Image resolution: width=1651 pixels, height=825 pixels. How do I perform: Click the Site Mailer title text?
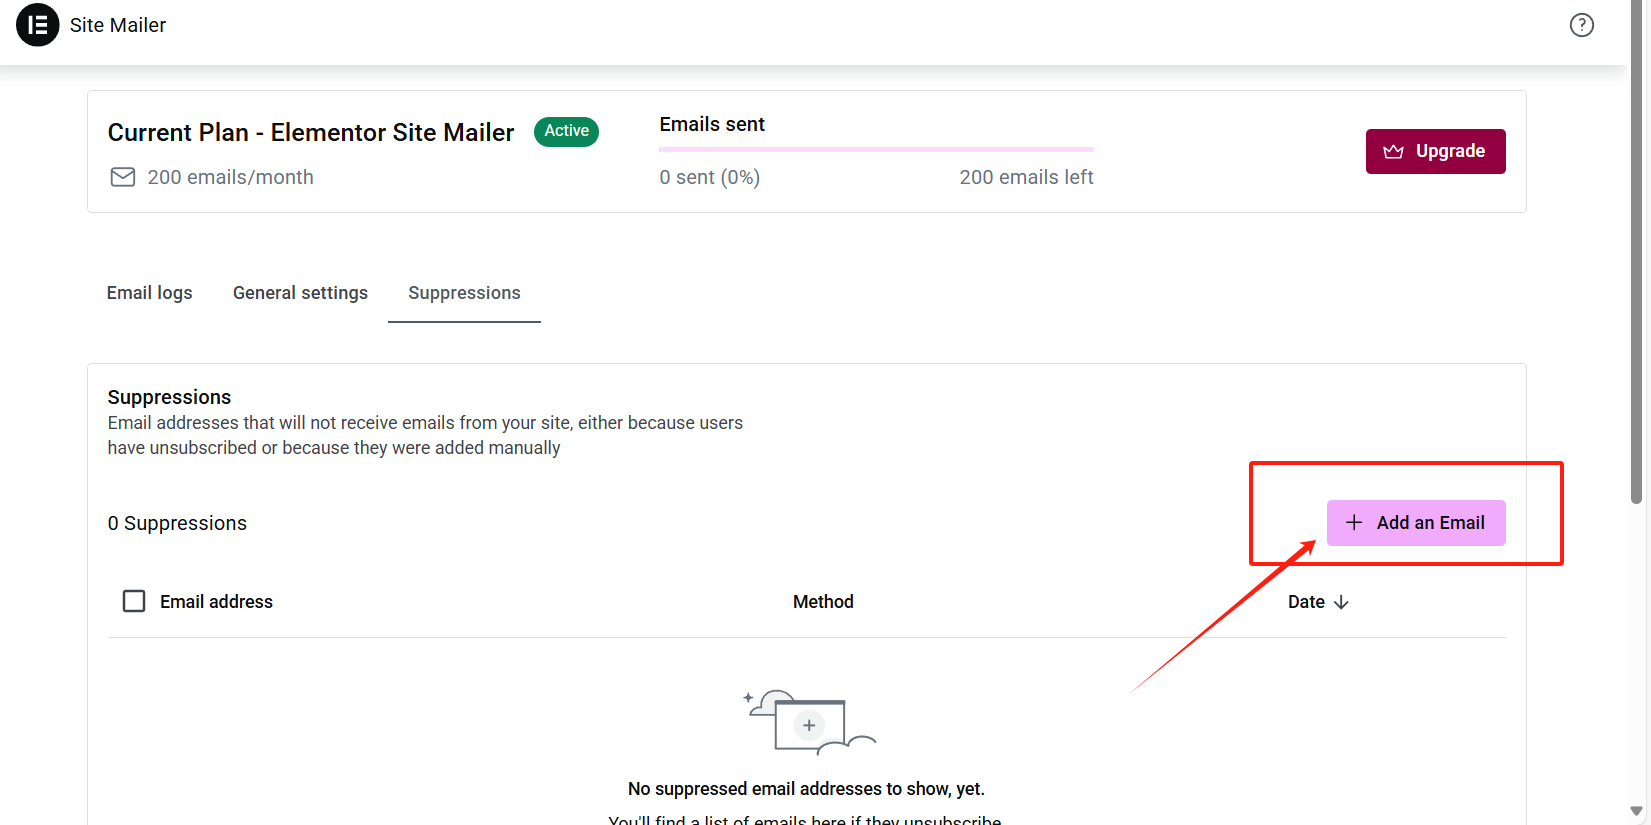pyautogui.click(x=118, y=25)
